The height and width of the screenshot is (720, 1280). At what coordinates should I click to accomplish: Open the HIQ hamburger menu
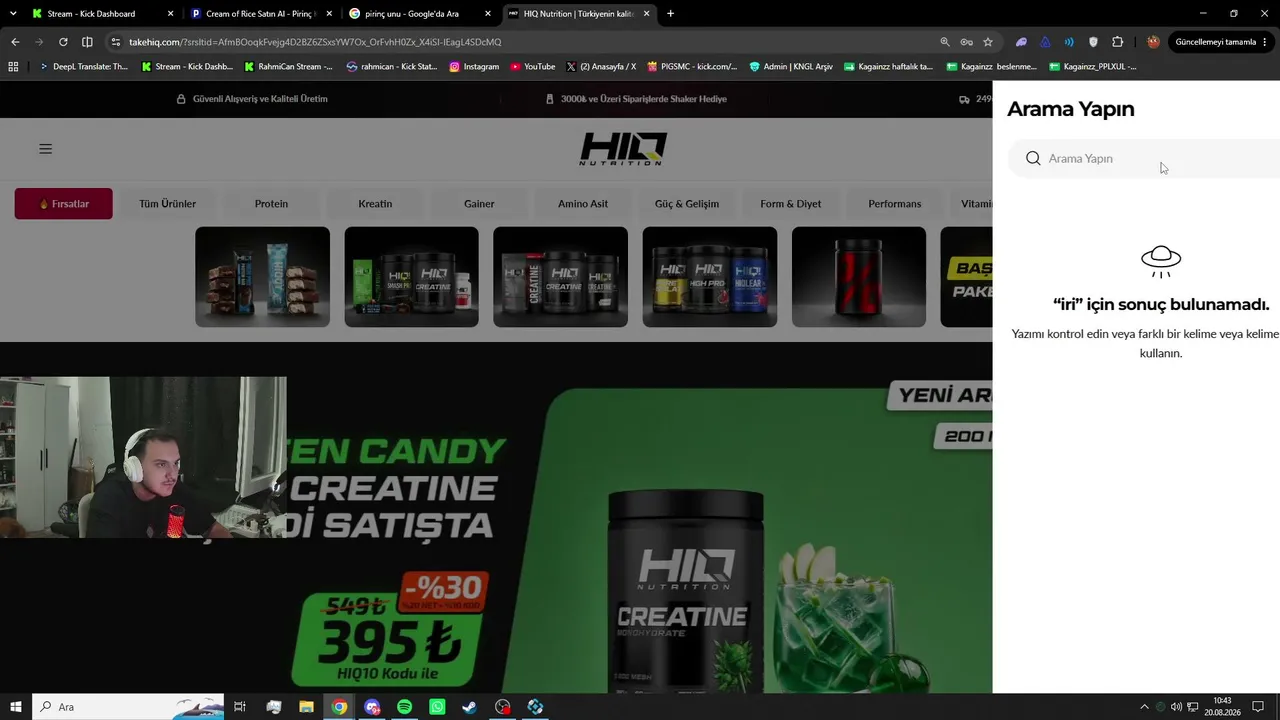45,149
